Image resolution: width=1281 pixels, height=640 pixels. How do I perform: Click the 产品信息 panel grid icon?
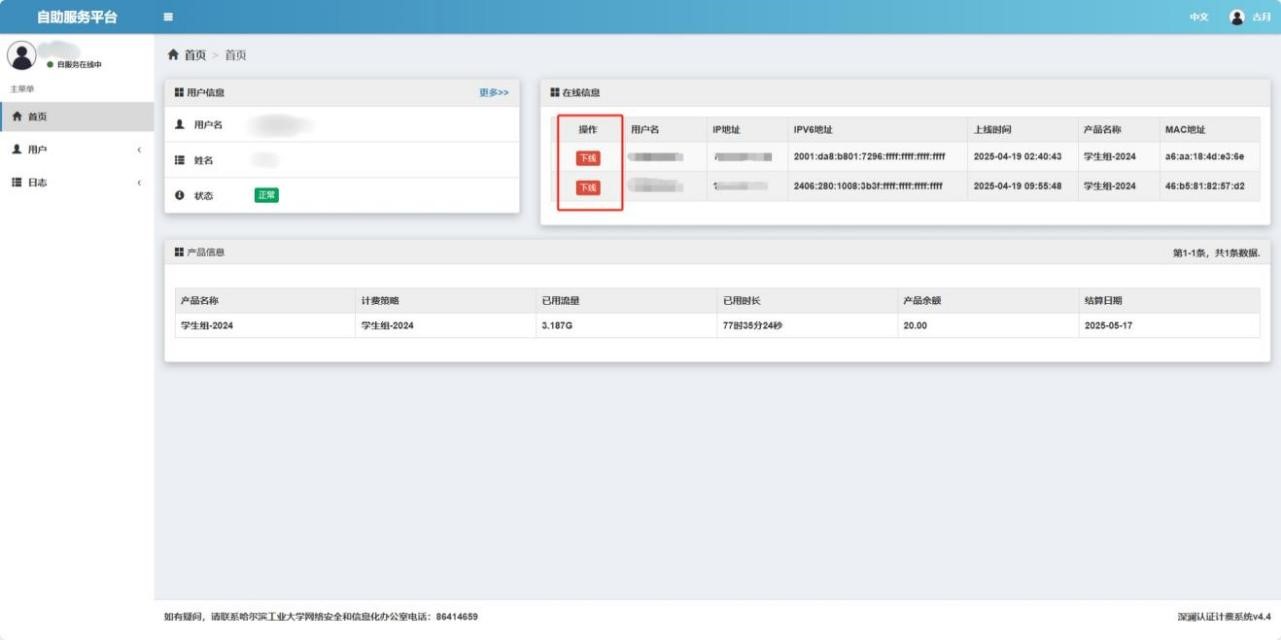click(x=179, y=252)
